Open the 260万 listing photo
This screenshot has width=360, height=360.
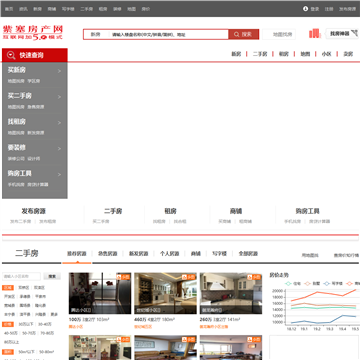pos(231,293)
